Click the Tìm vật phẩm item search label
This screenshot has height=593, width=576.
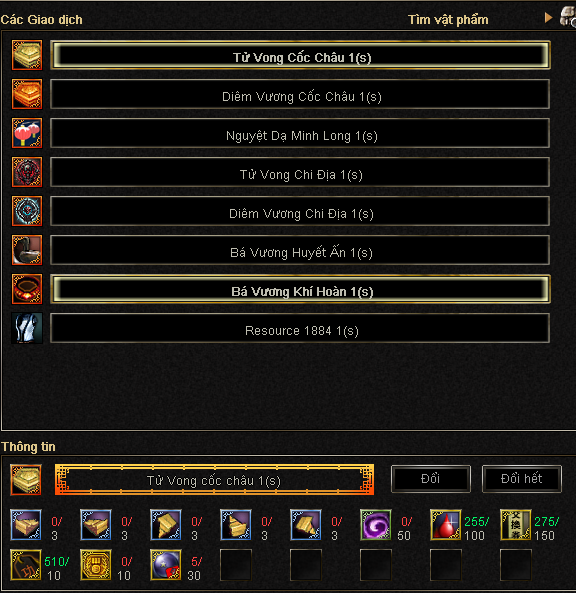[448, 20]
